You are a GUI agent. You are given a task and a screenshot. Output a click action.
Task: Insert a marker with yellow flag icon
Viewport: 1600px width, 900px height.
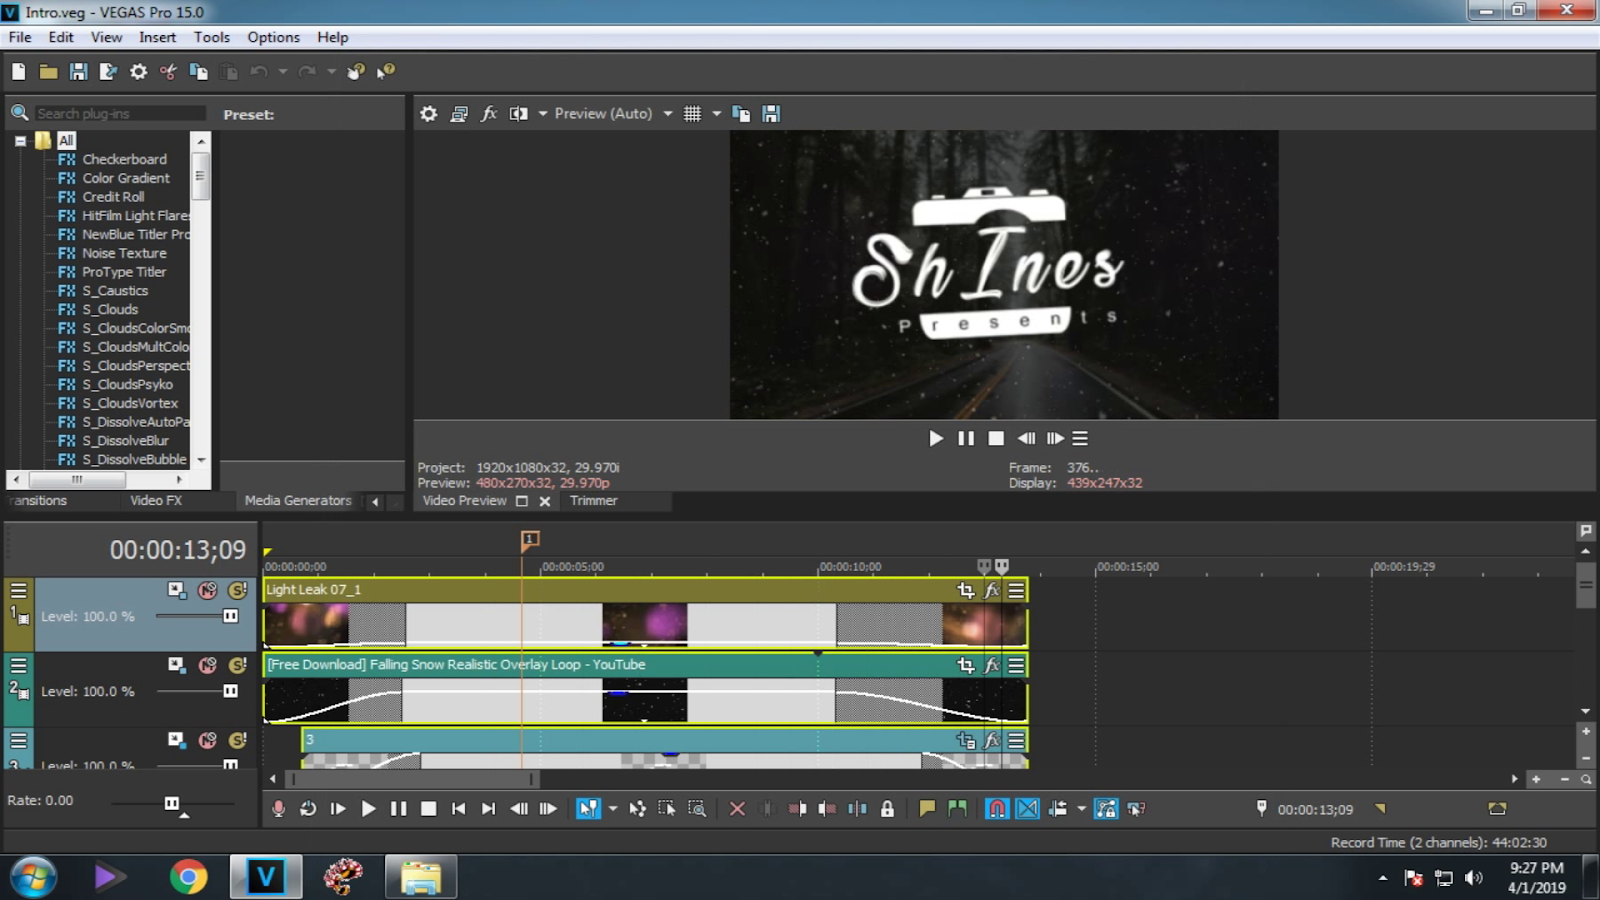coord(927,809)
